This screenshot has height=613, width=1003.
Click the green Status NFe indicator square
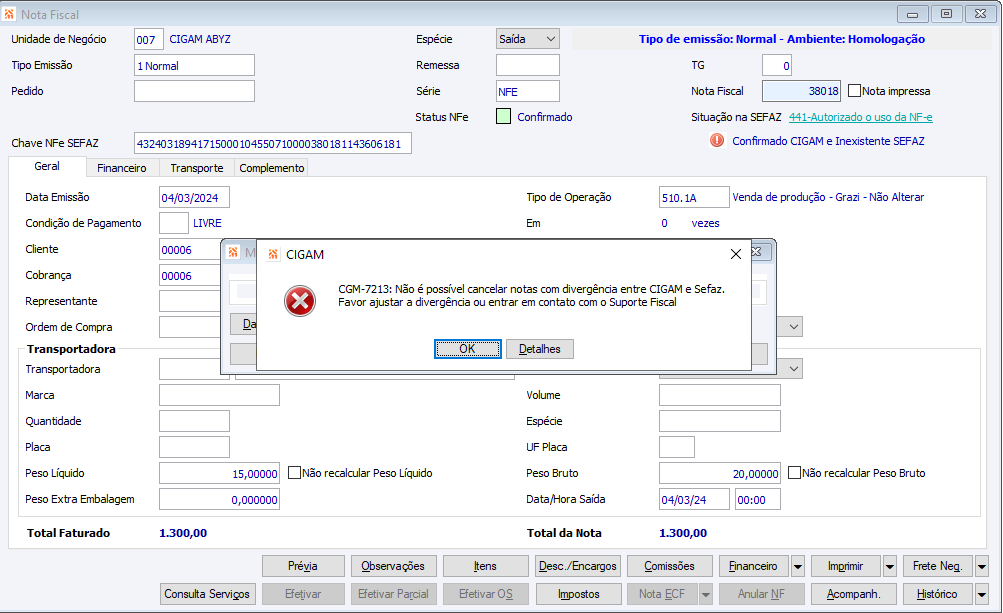[503, 116]
